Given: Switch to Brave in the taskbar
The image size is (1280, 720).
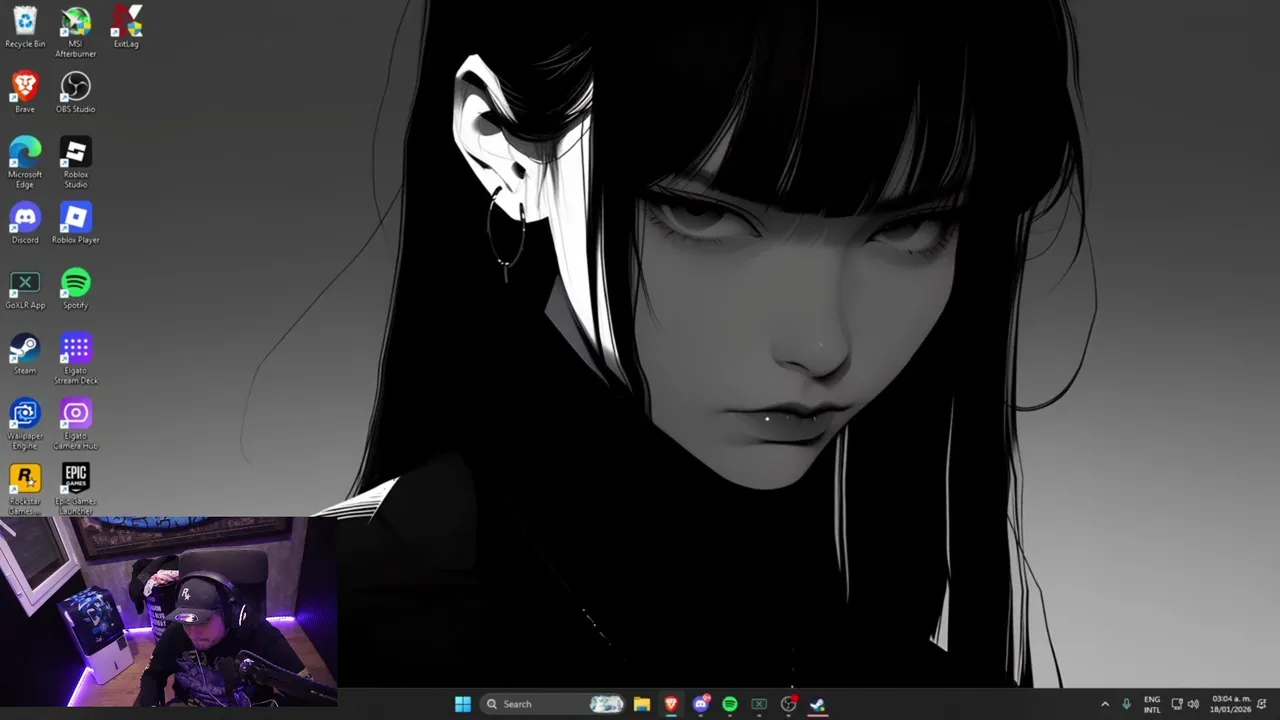Looking at the screenshot, I should coord(671,704).
